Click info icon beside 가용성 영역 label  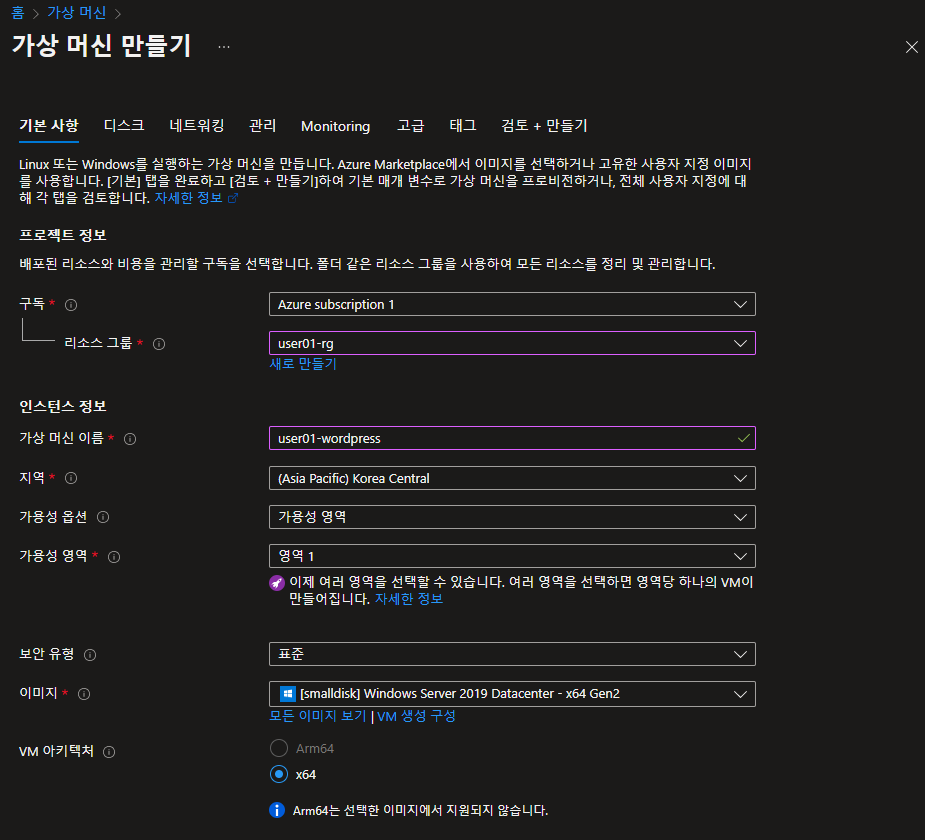coord(114,557)
